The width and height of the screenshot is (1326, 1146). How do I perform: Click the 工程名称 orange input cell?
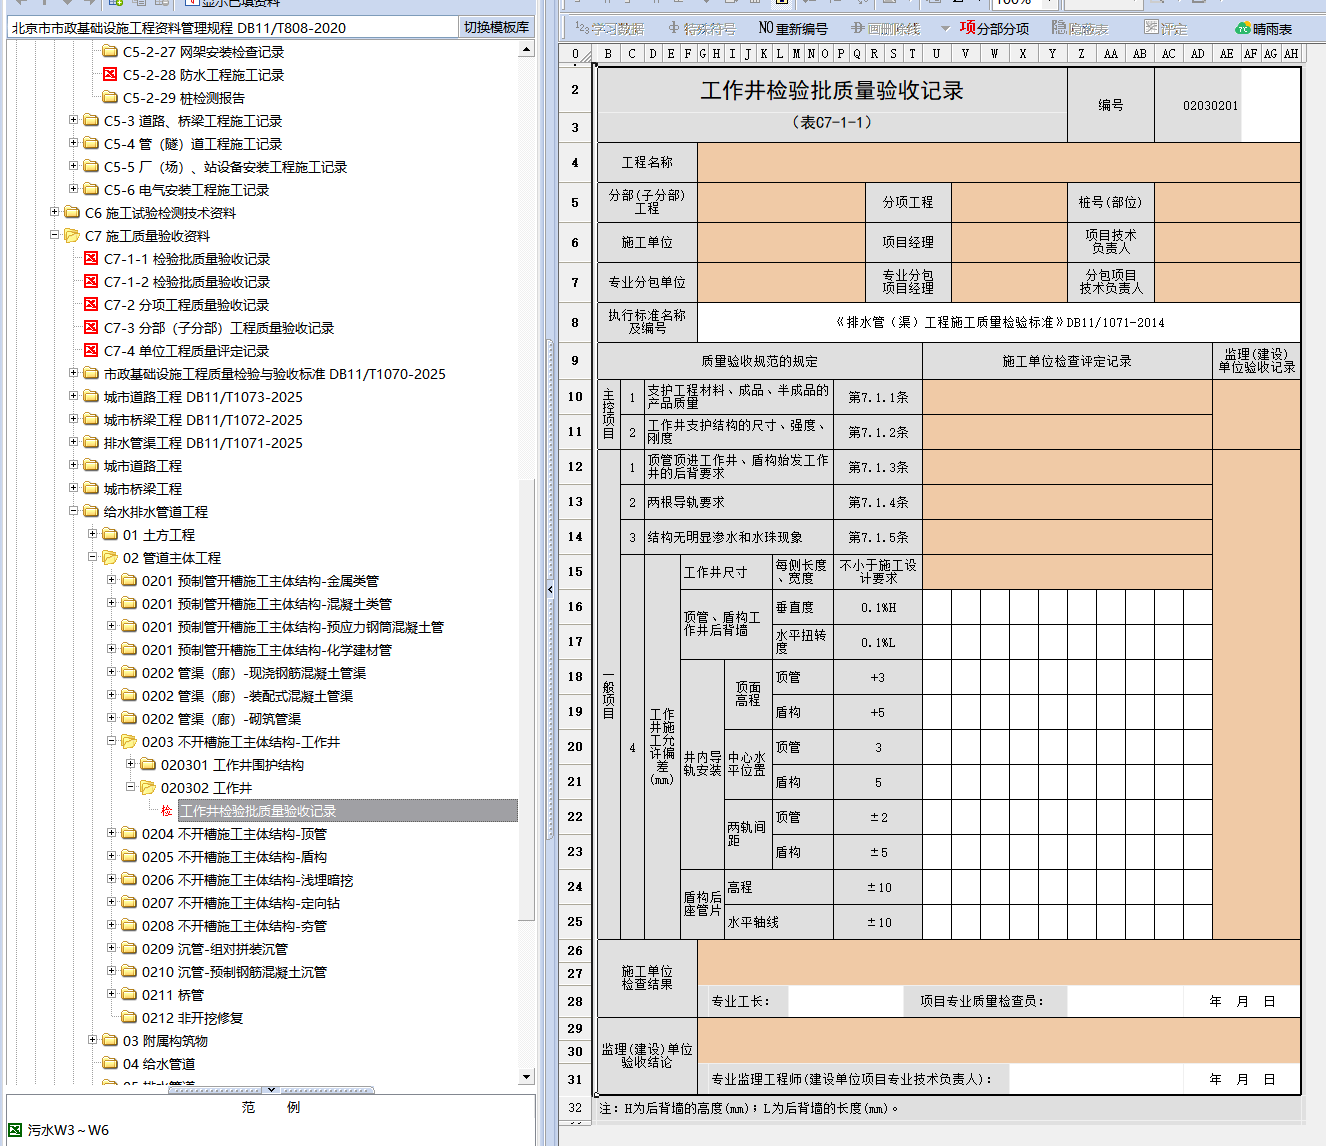pos(998,162)
